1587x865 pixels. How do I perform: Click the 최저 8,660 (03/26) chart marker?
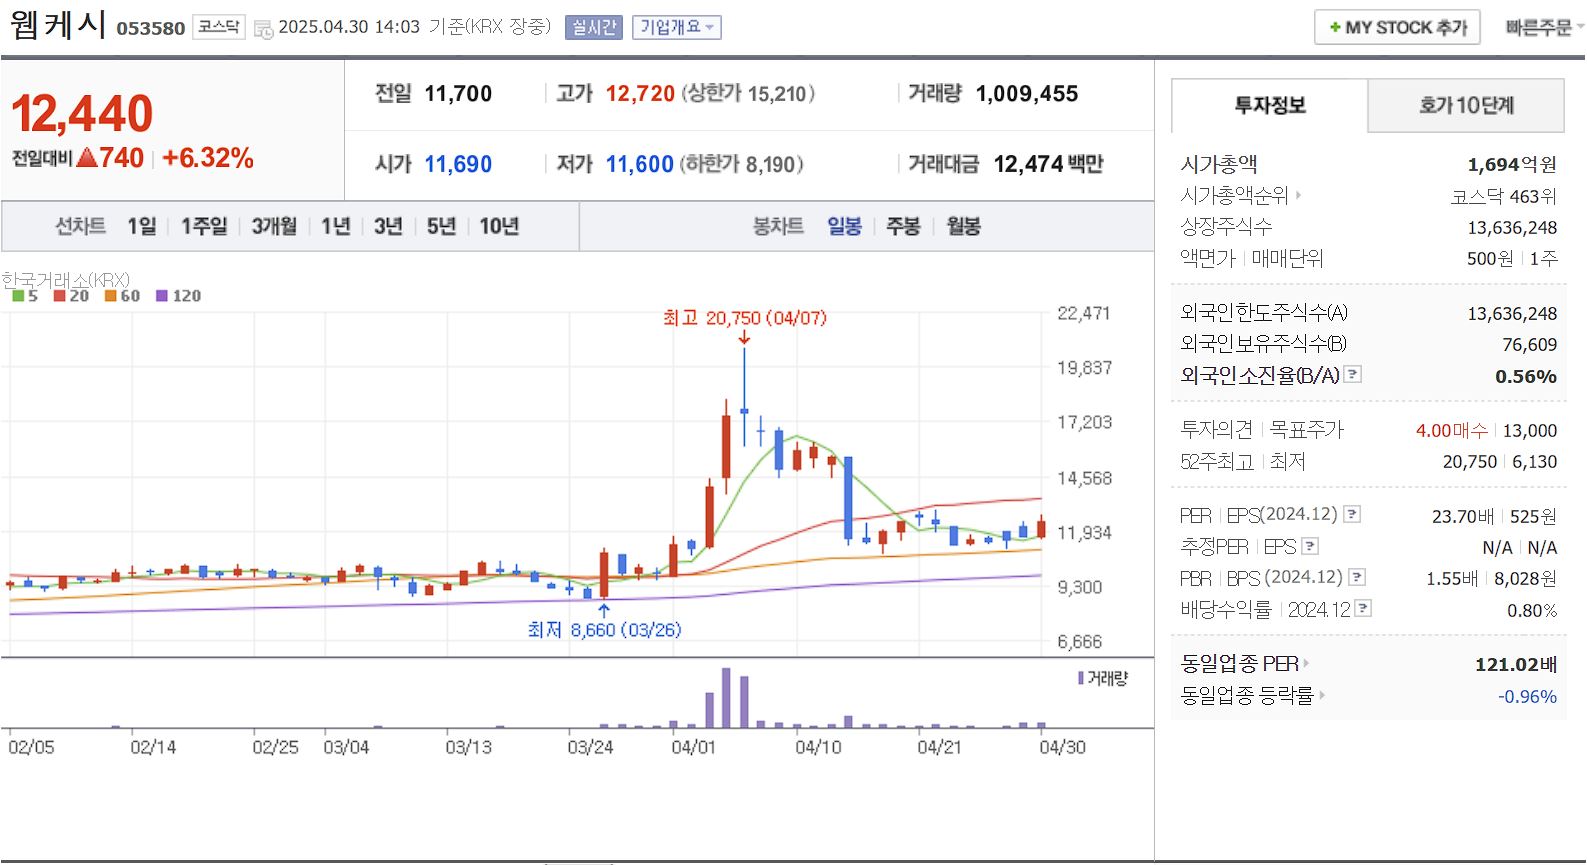(604, 630)
